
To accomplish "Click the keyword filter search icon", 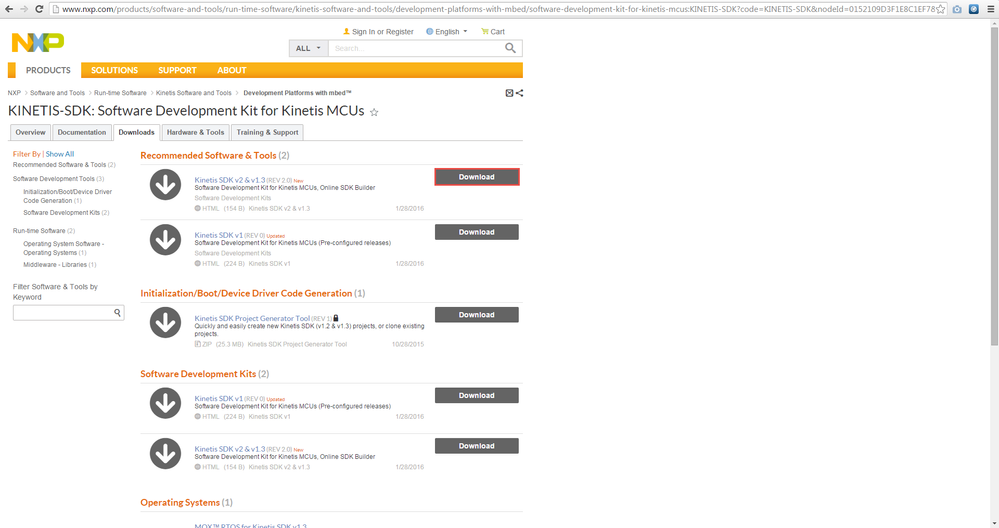I will [117, 313].
